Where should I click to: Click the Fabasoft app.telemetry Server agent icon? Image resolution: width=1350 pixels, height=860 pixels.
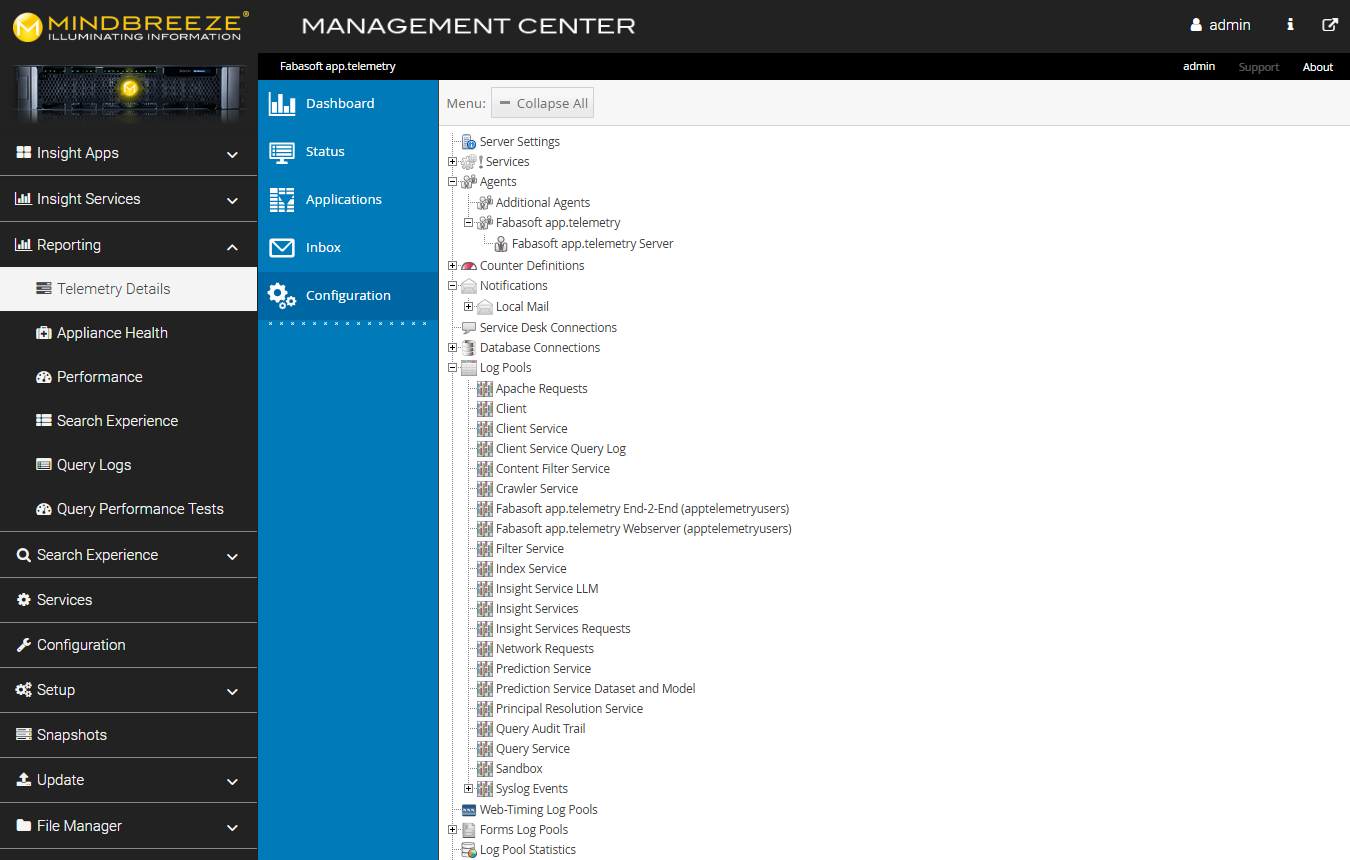tap(501, 244)
